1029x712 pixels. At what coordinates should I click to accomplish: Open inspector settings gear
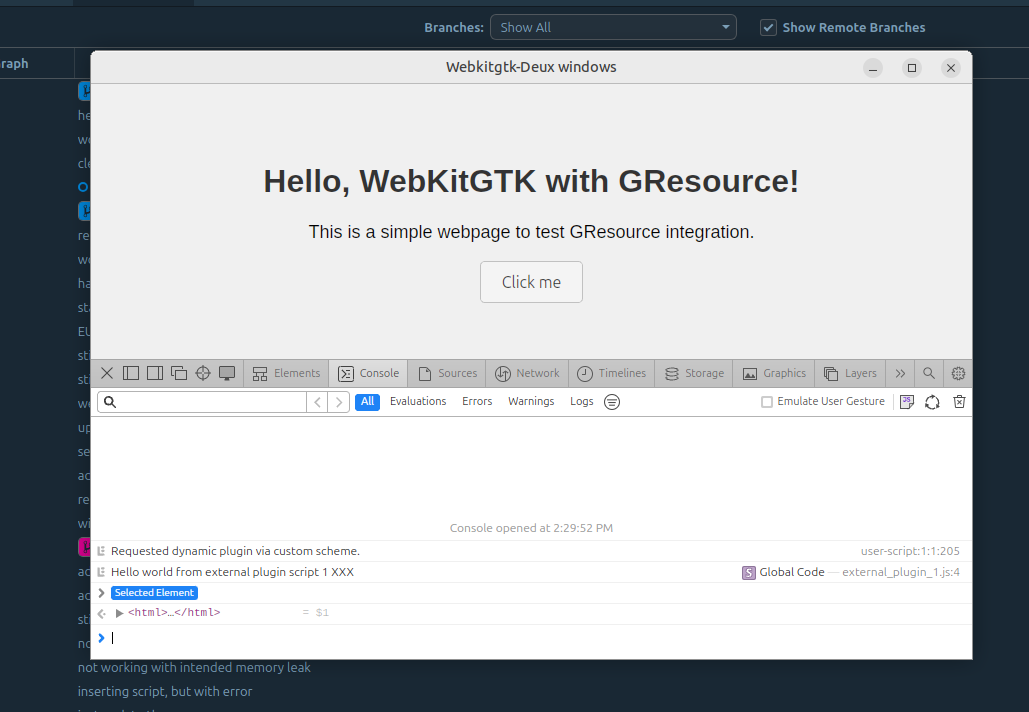tap(958, 373)
